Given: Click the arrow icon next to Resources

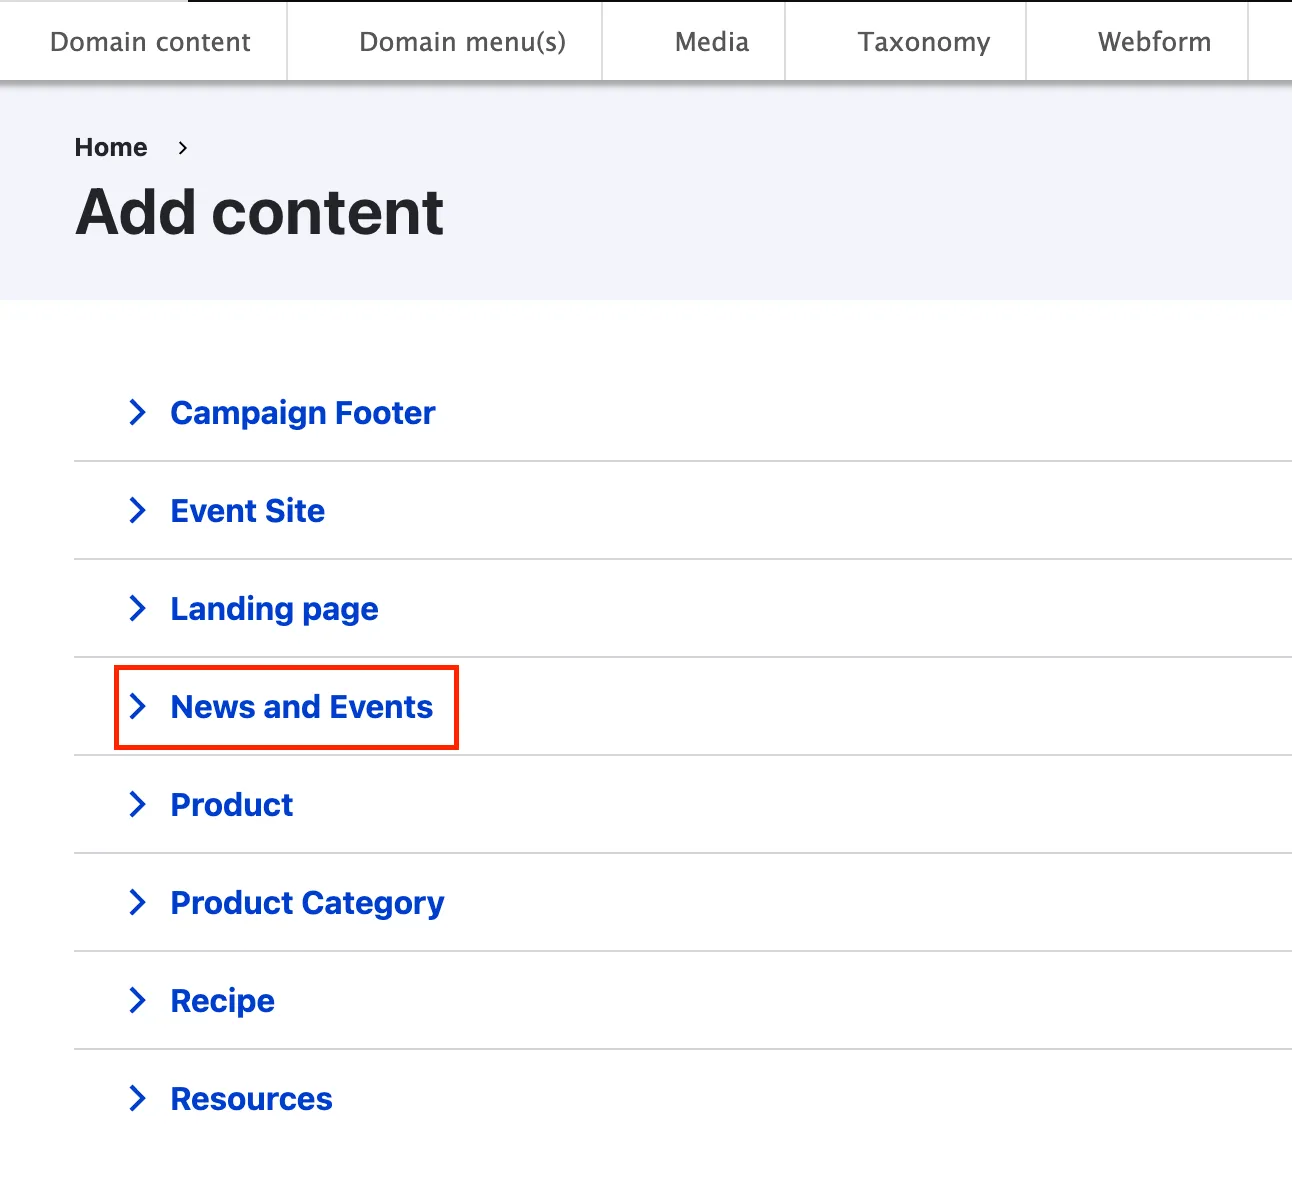Looking at the screenshot, I should 138,1098.
